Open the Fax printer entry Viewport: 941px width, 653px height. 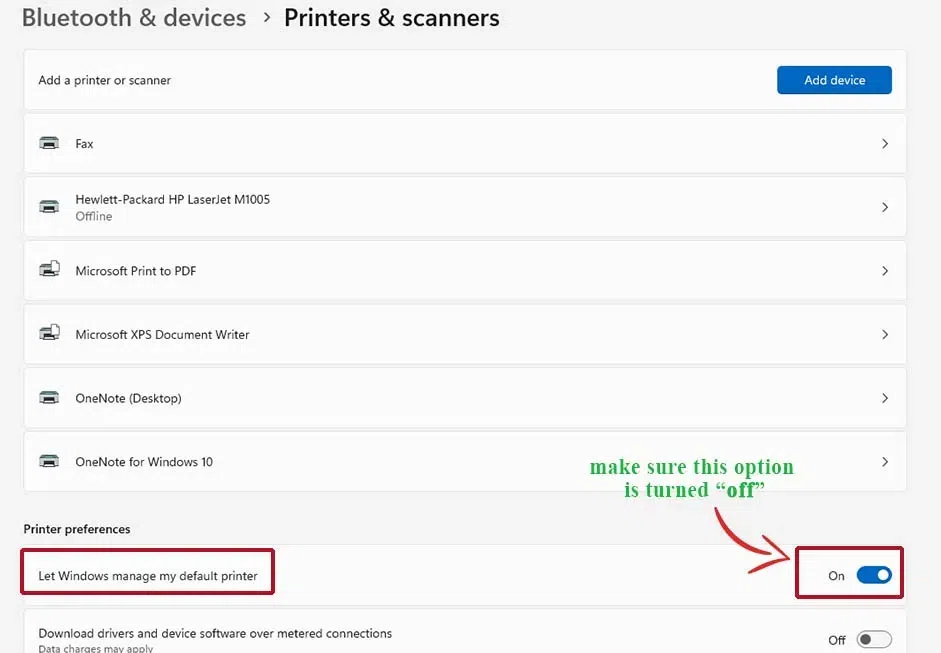click(x=465, y=143)
